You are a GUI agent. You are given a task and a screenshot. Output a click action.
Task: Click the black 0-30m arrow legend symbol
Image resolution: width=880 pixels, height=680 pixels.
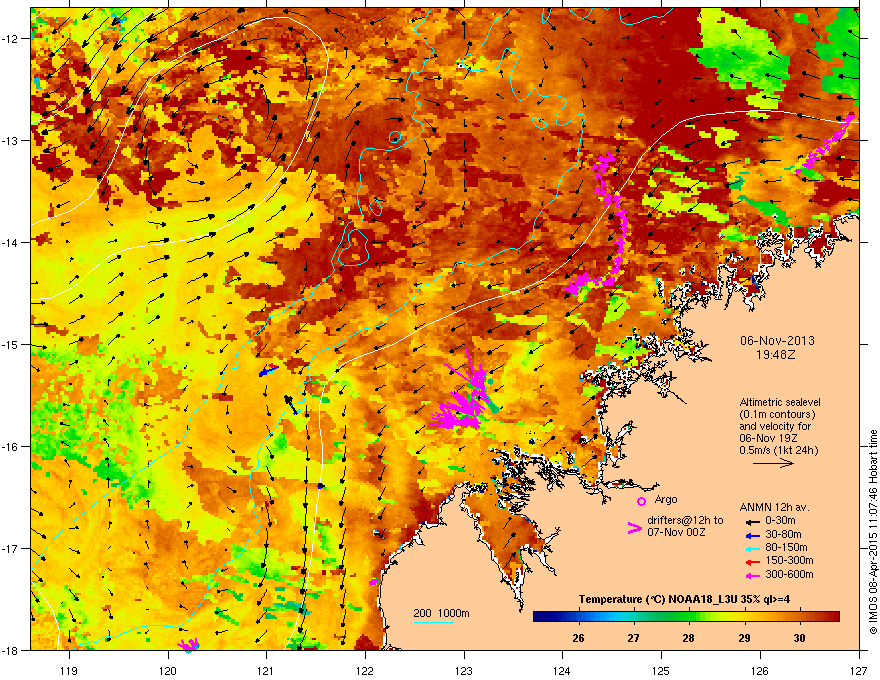(x=752, y=521)
